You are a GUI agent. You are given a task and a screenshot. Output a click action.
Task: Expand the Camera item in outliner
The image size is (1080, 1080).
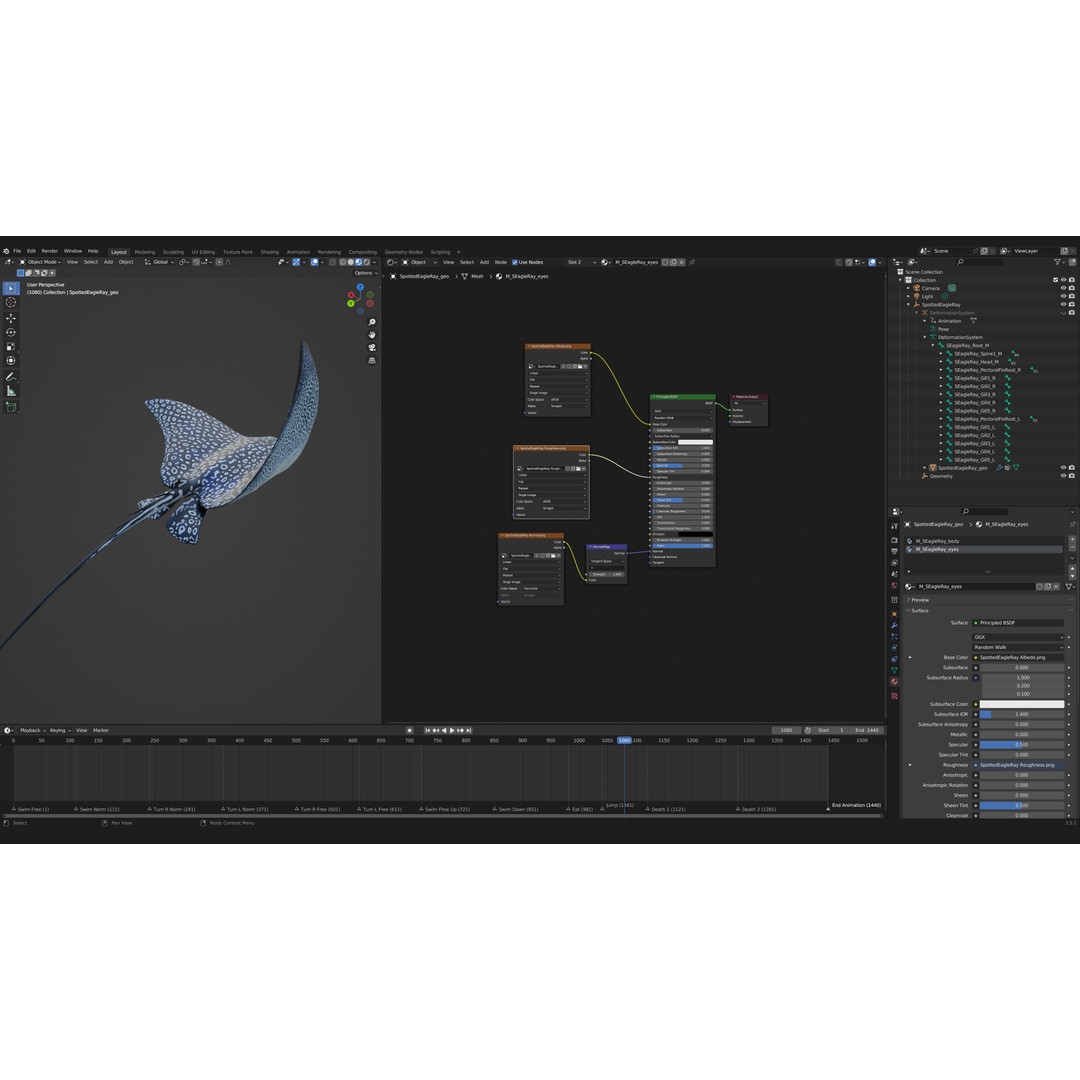point(908,289)
